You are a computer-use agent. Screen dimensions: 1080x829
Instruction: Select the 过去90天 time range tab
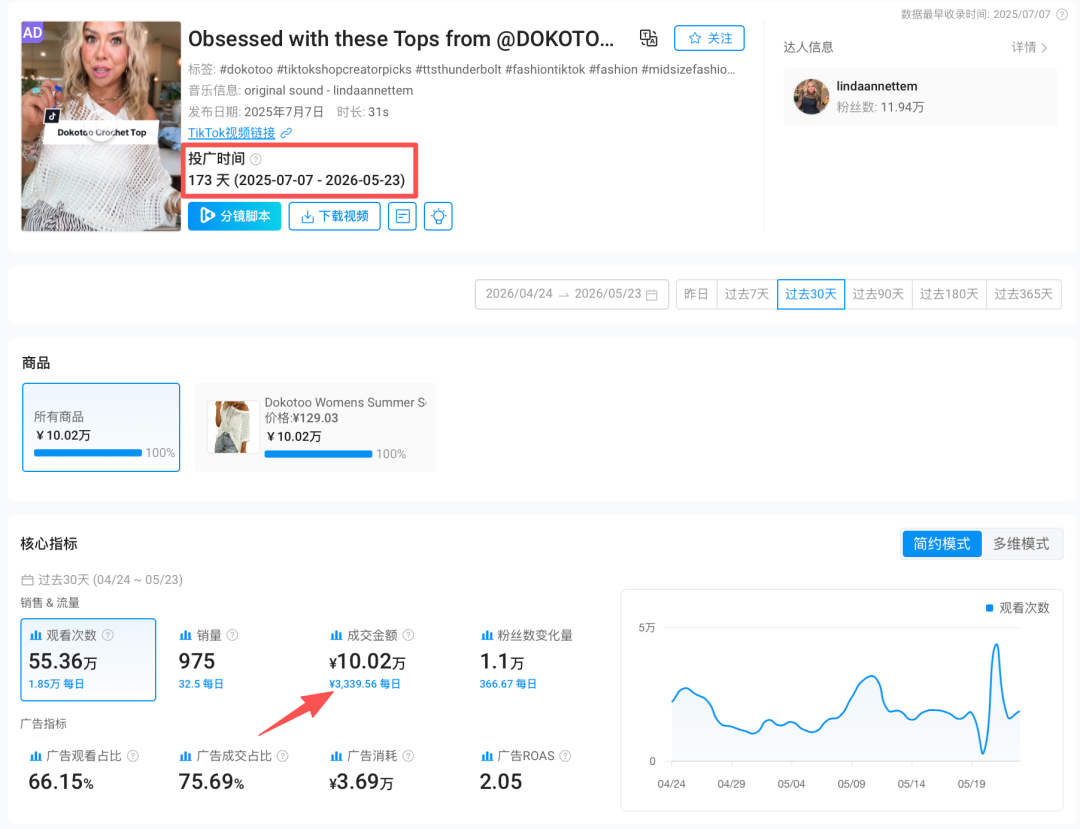coord(878,294)
